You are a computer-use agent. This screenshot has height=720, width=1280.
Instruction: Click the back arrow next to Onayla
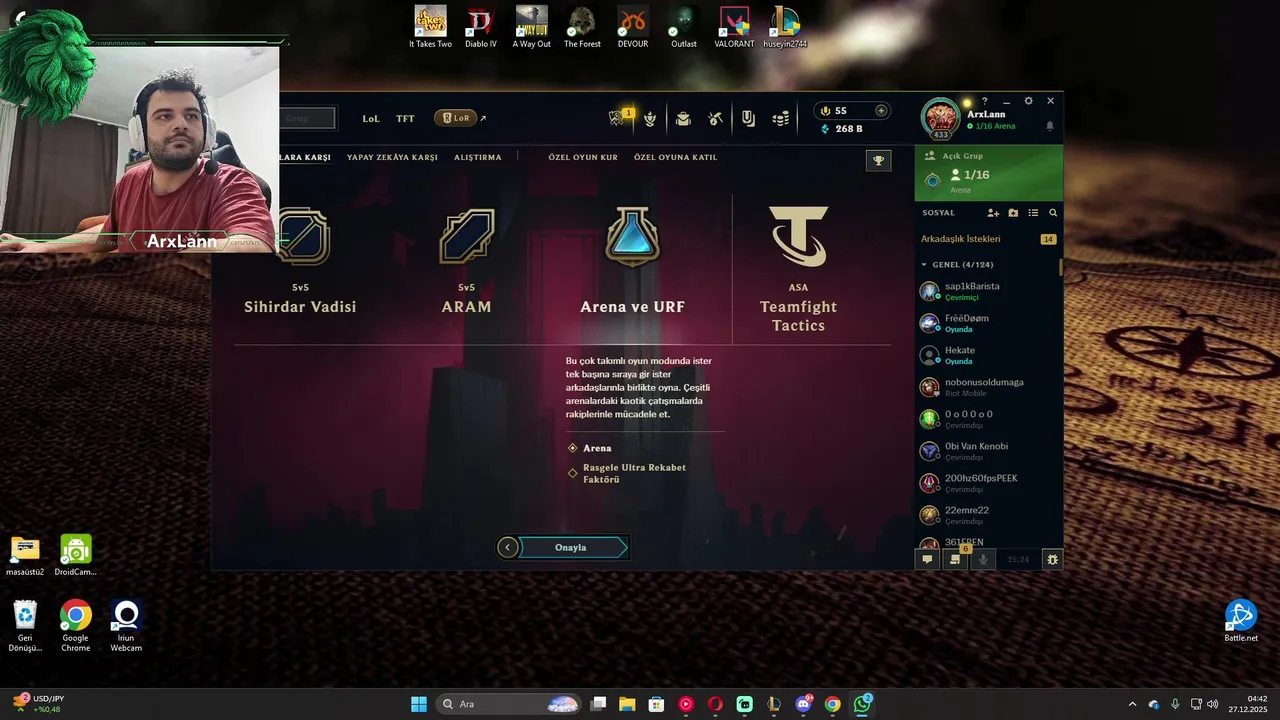pyautogui.click(x=508, y=547)
